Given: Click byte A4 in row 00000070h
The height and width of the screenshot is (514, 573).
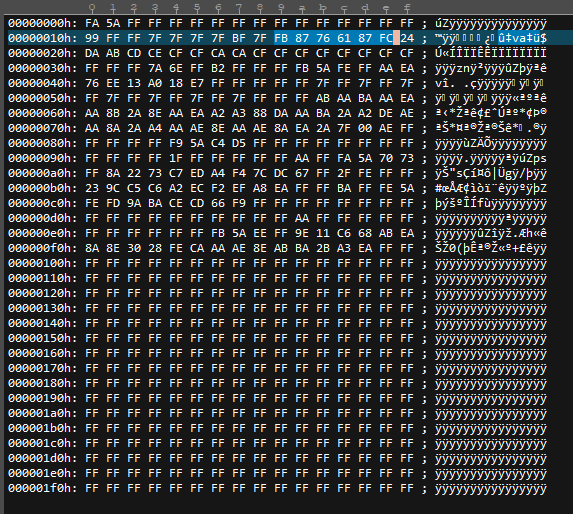Looking at the screenshot, I should [x=155, y=128].
